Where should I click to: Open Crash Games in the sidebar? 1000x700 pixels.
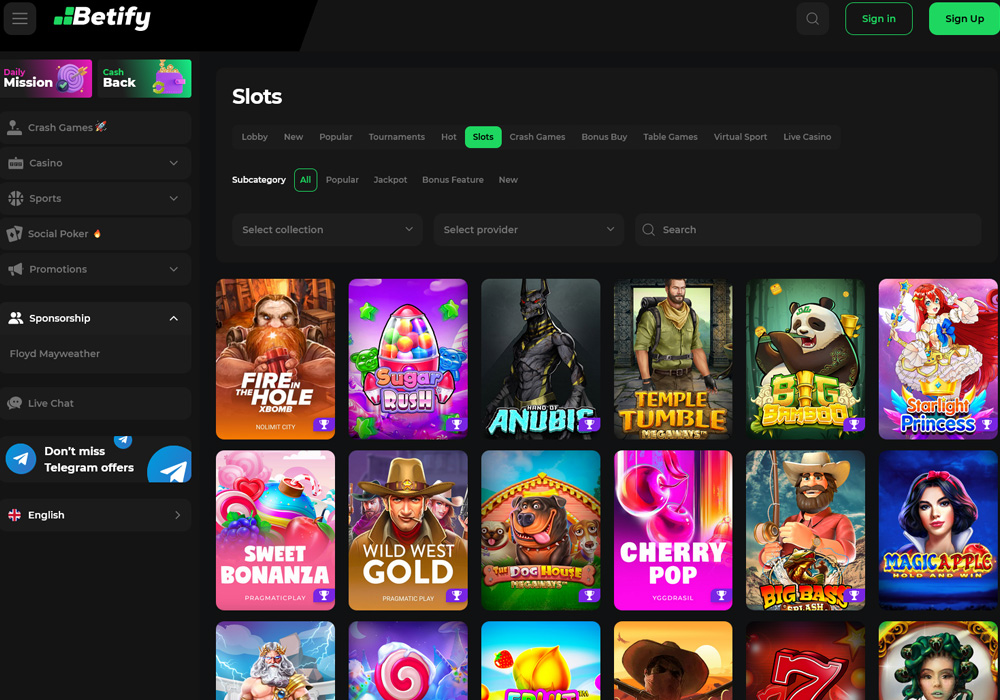coord(96,128)
